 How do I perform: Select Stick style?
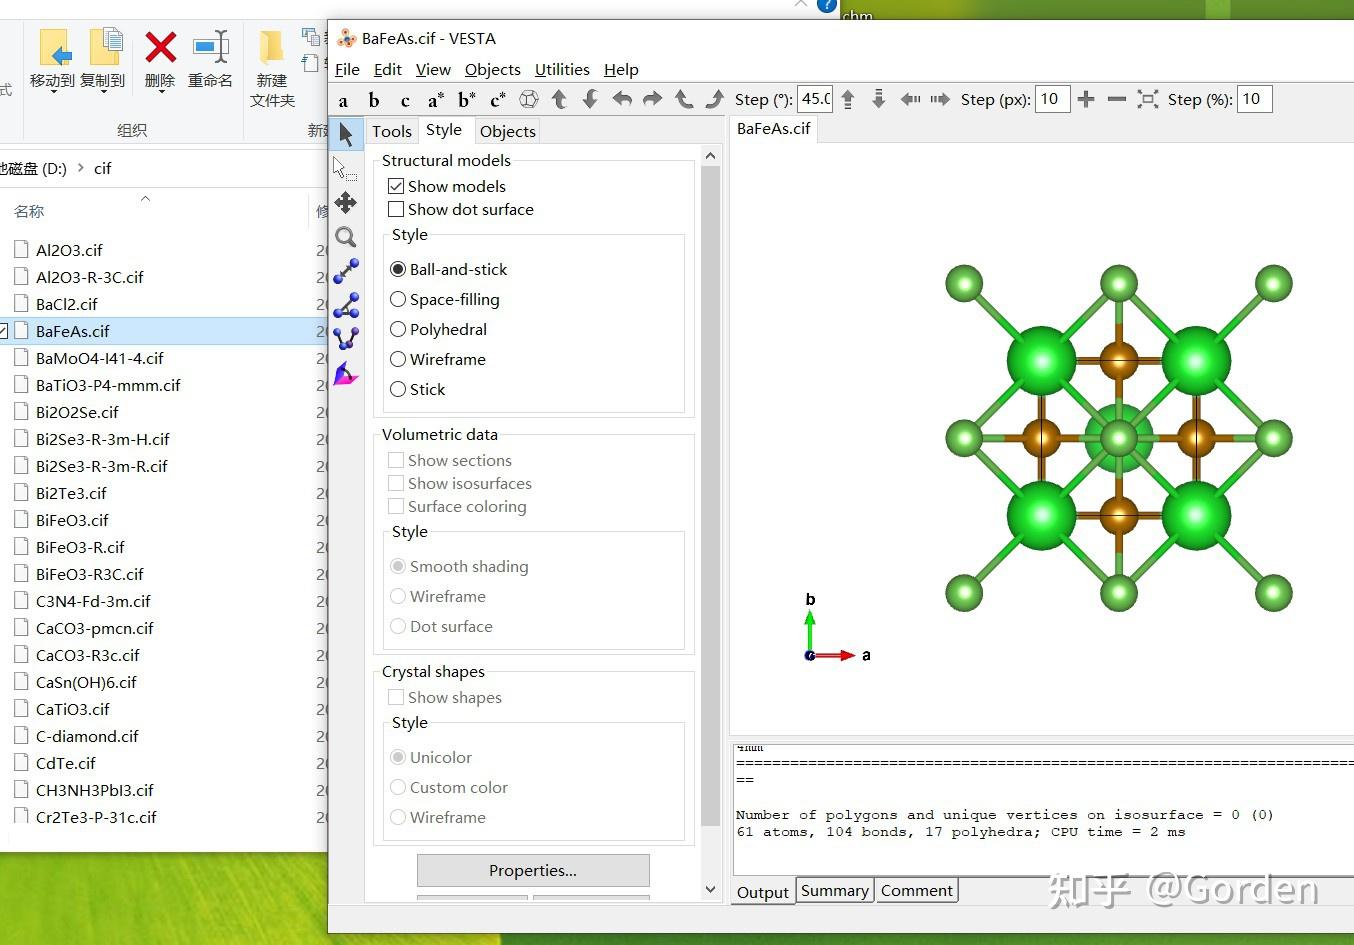point(398,389)
